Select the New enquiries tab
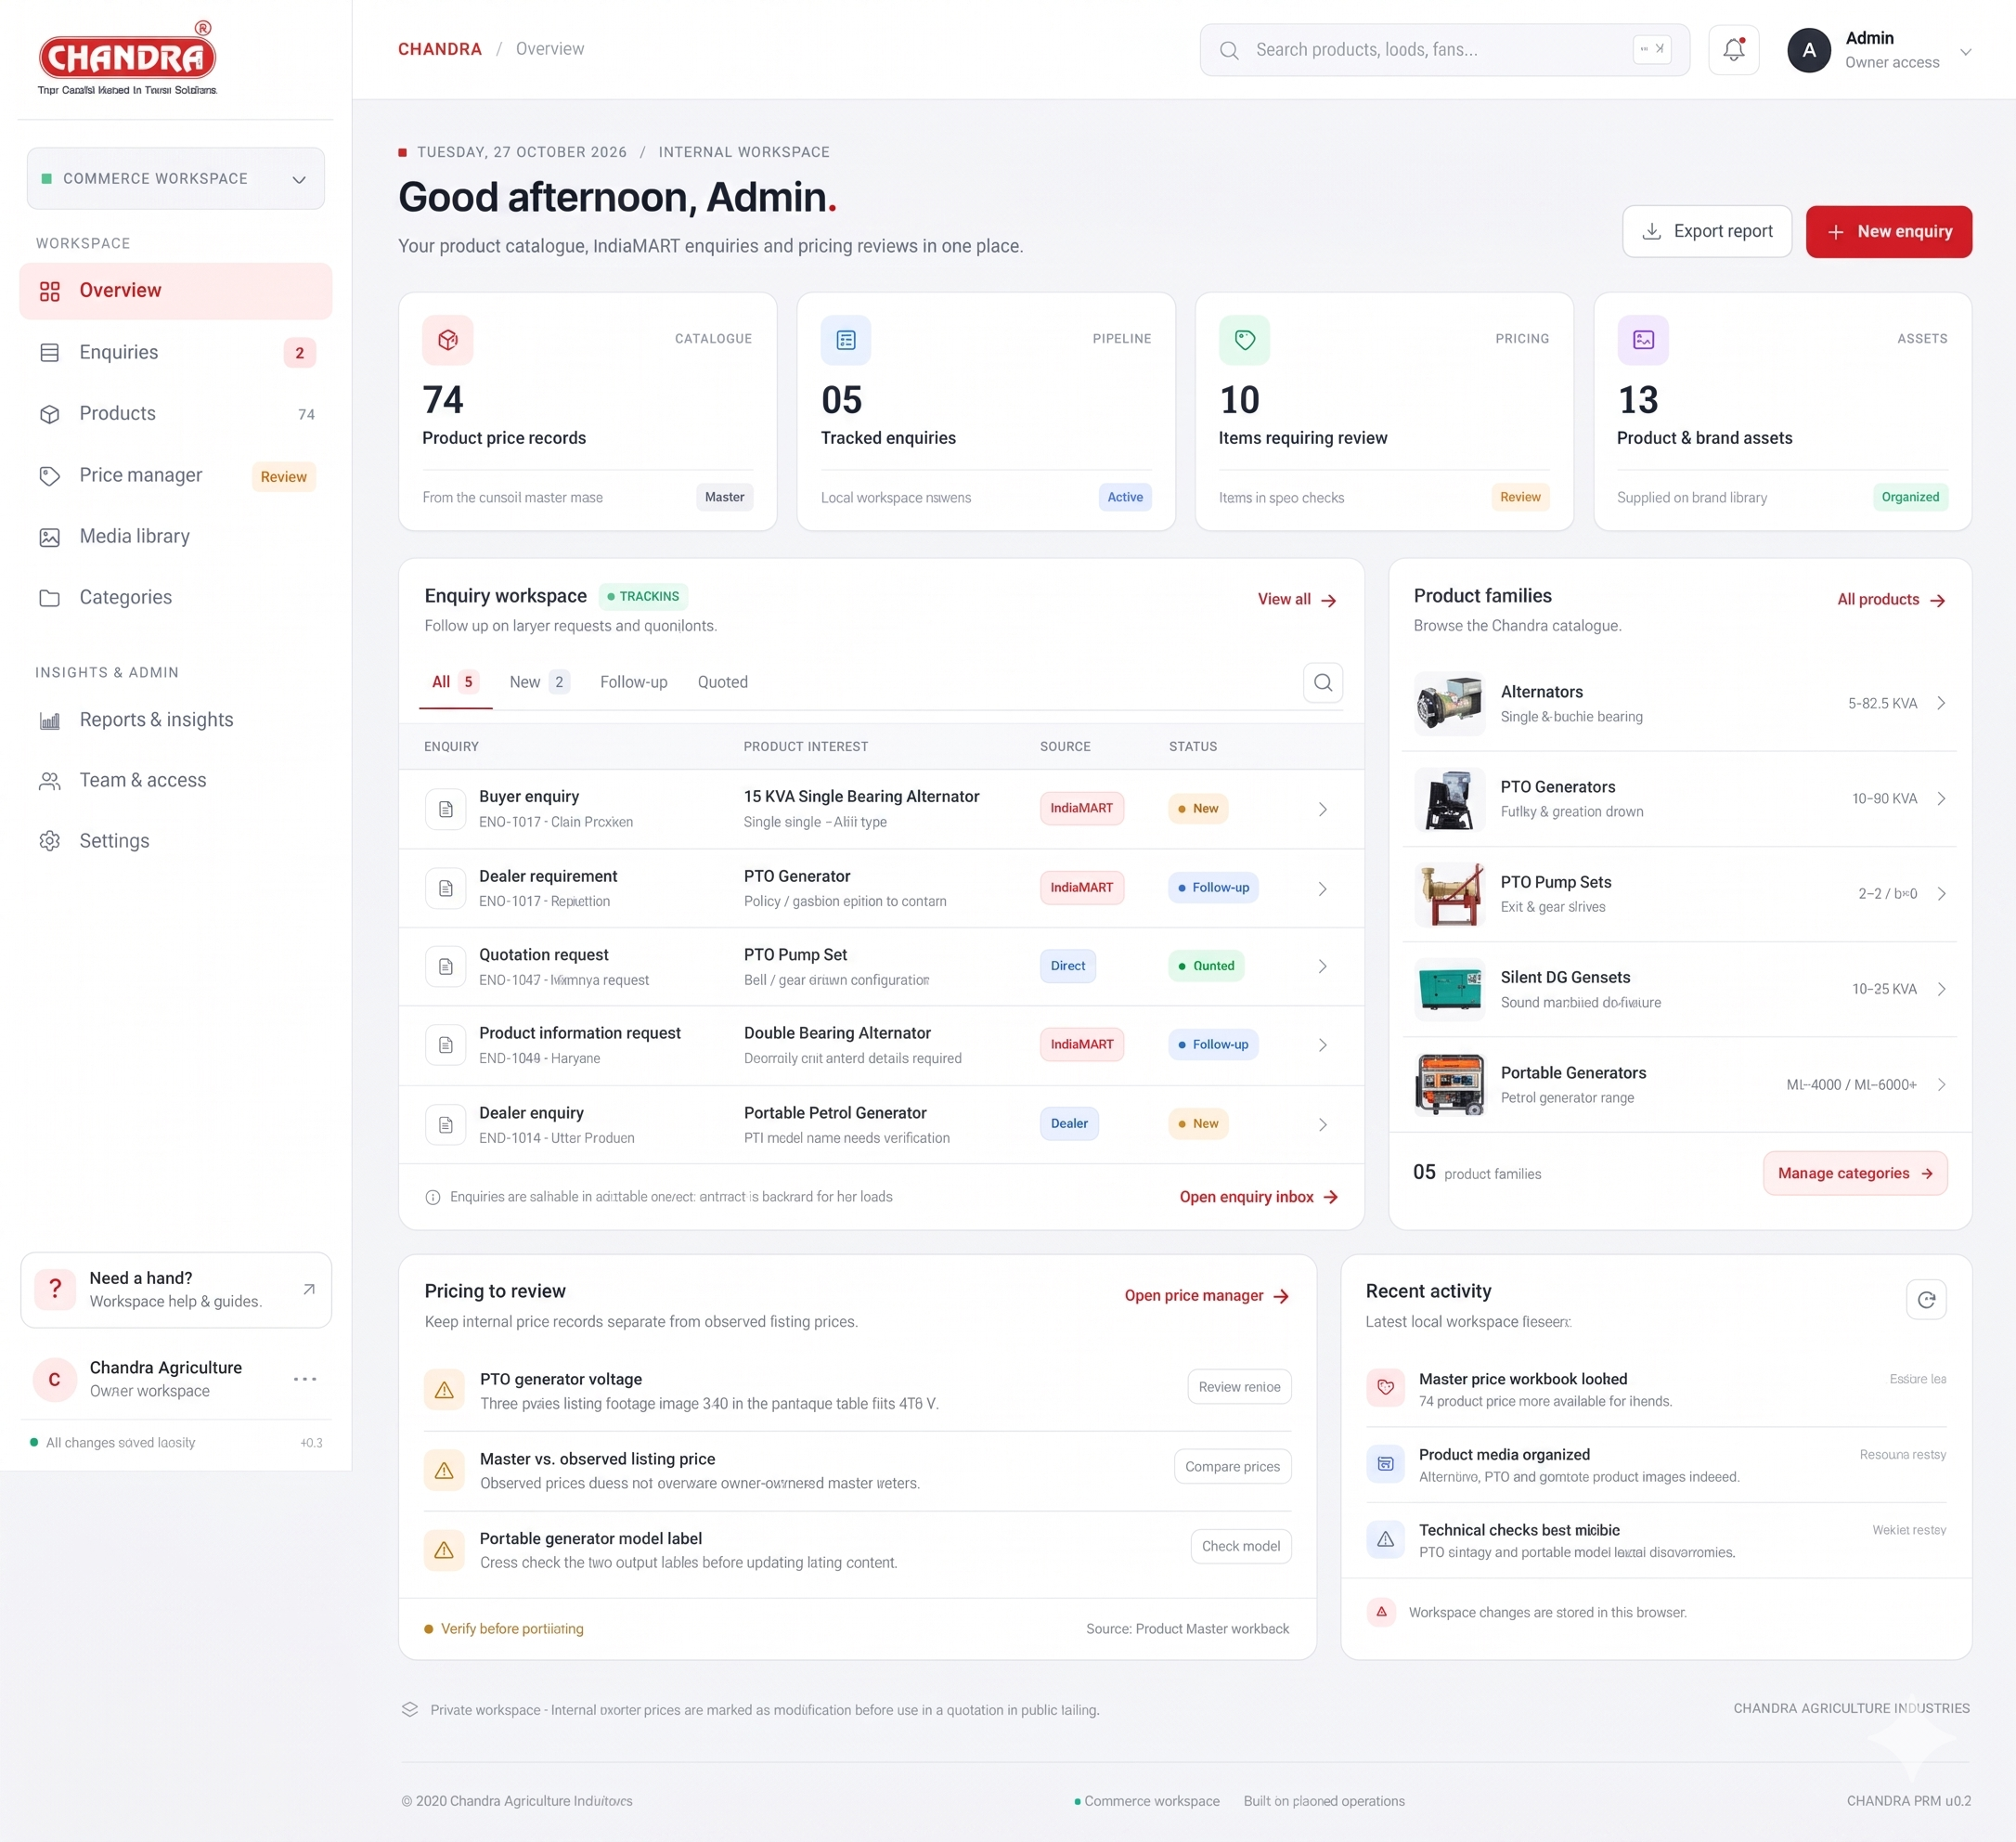Screen dimensions: 2016x1842 click(539, 682)
